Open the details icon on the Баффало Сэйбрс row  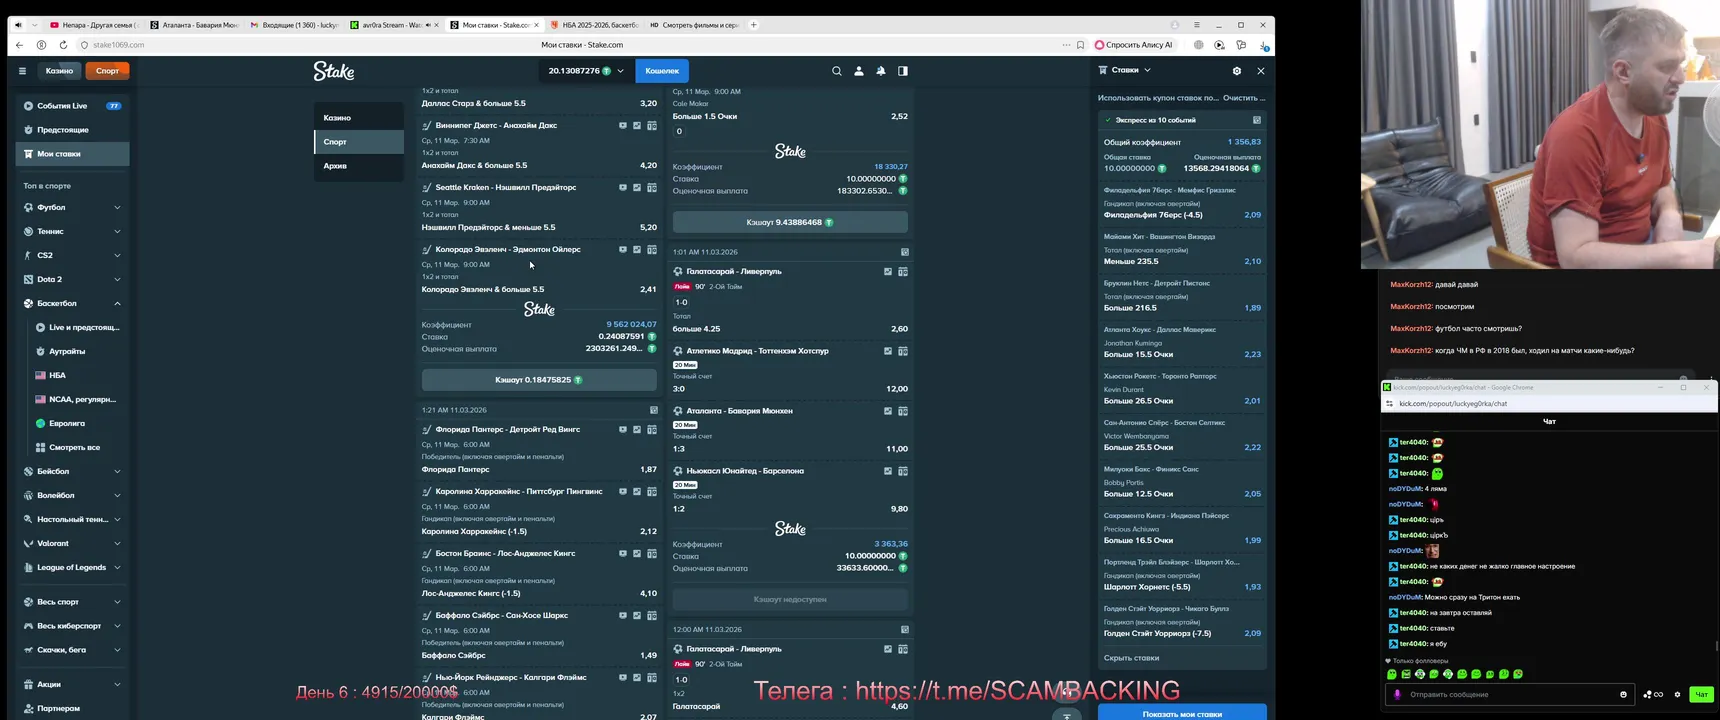click(652, 616)
